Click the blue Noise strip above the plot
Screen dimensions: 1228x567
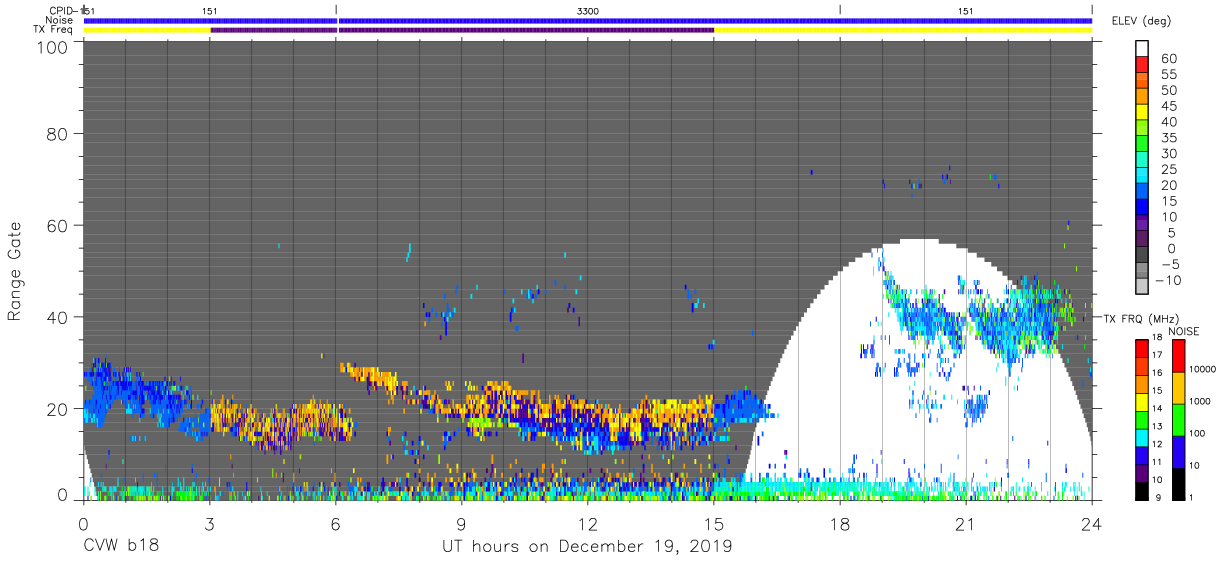(588, 20)
